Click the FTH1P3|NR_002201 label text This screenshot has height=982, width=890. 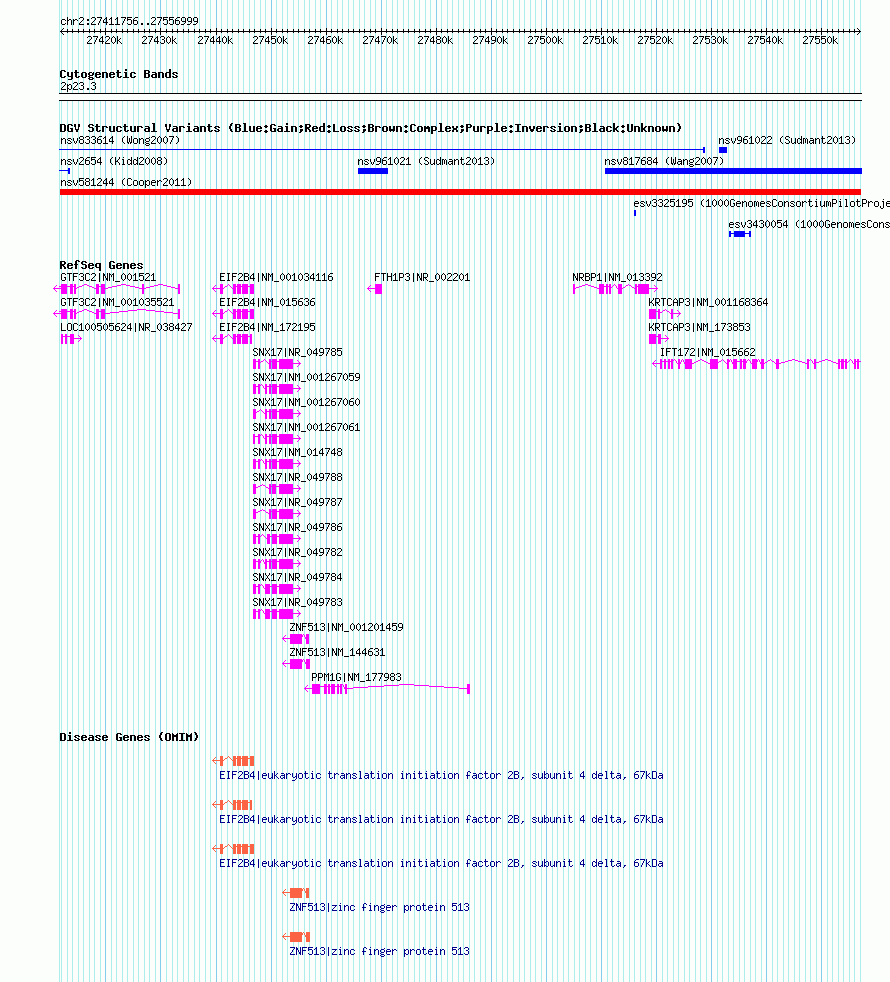[422, 277]
